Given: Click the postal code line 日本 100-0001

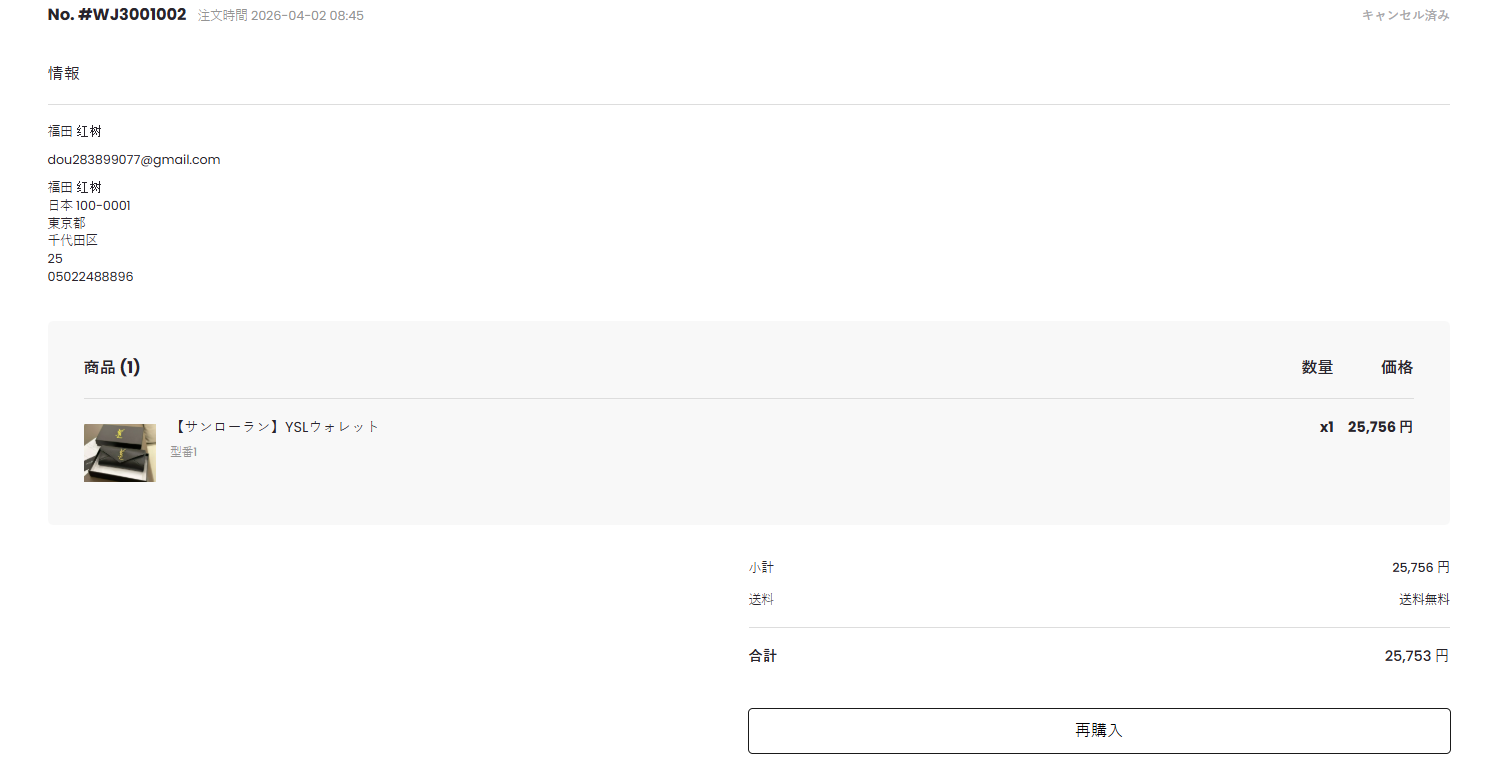Looking at the screenshot, I should pos(89,206).
